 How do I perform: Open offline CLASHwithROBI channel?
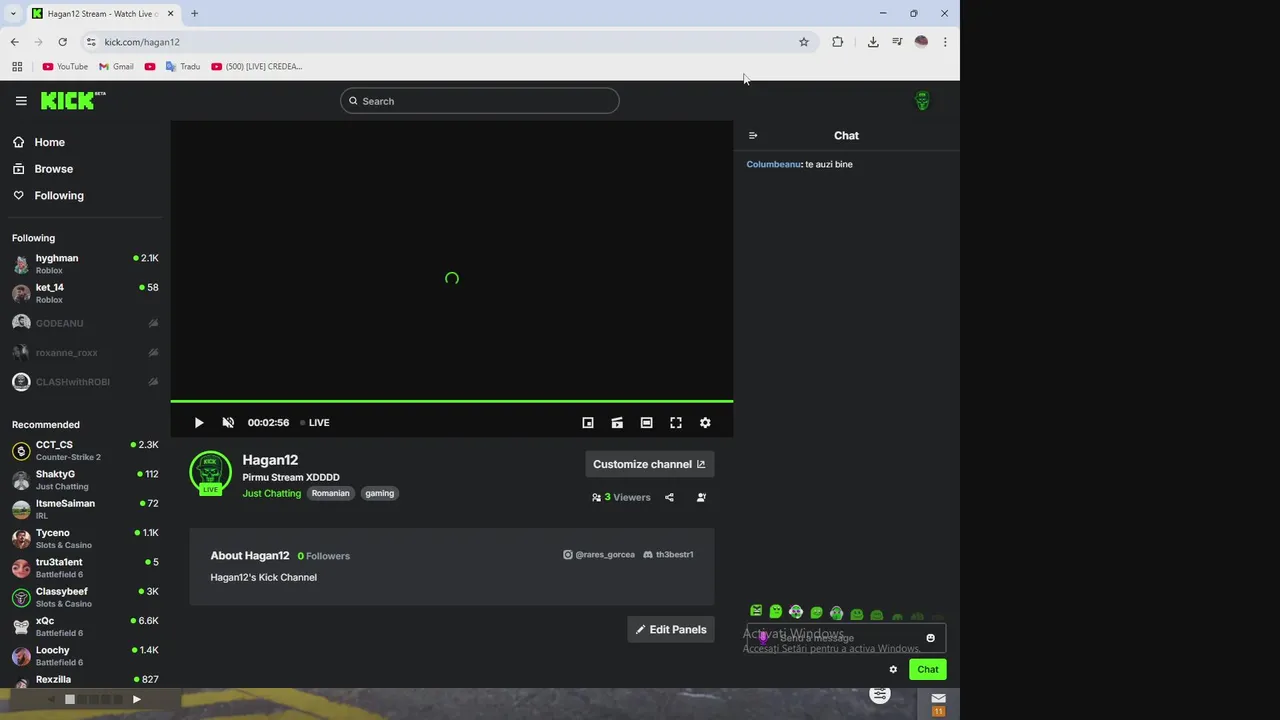tap(85, 382)
